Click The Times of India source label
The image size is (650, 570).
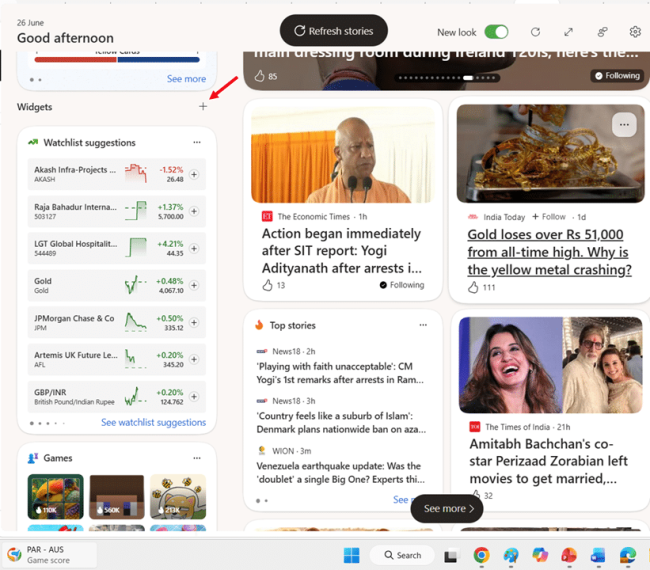[x=517, y=427]
